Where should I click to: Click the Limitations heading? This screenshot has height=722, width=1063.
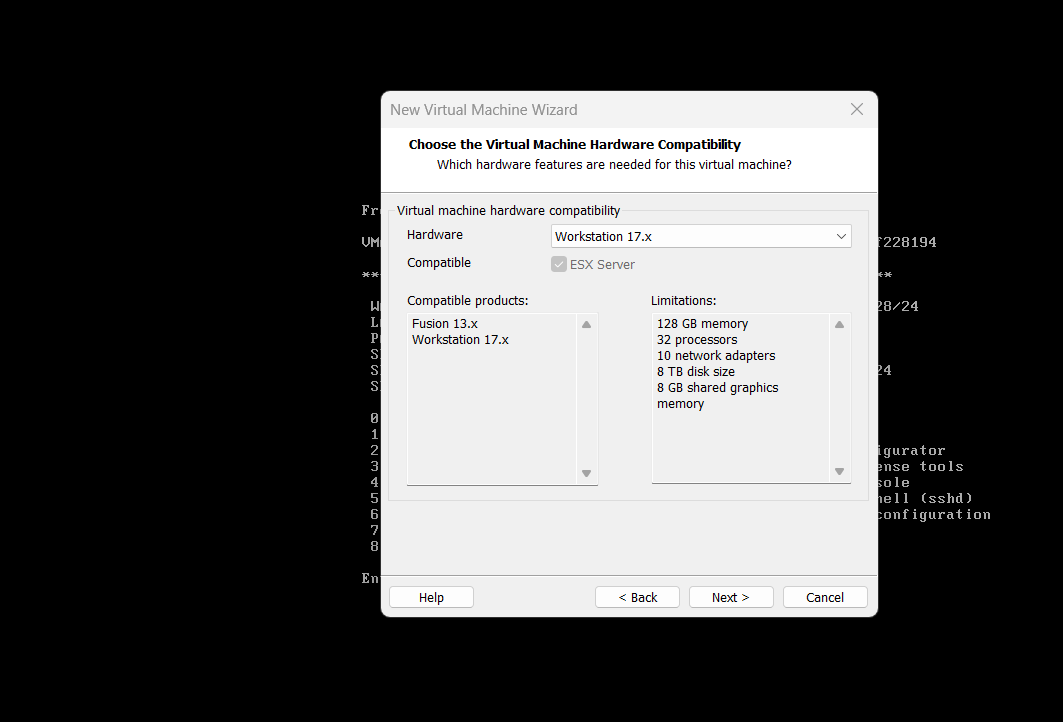pyautogui.click(x=683, y=300)
